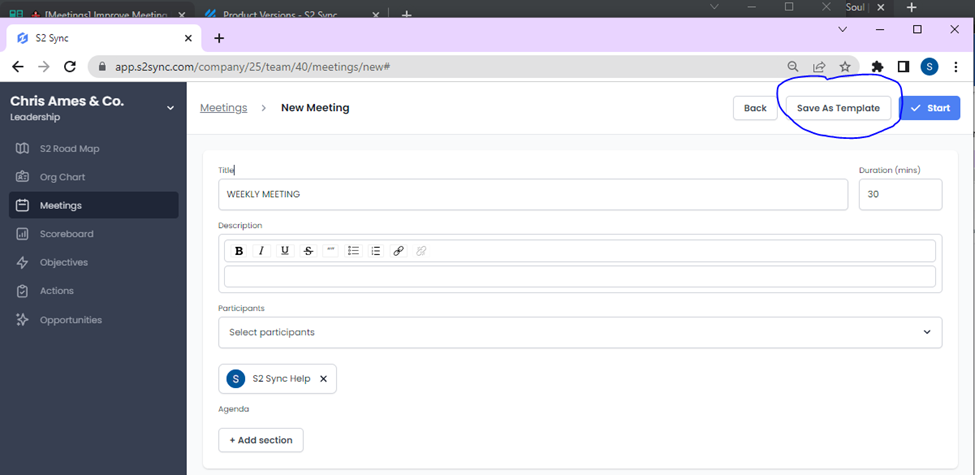The image size is (975, 475).
Task: Click the site lock icon
Action: coord(103,67)
